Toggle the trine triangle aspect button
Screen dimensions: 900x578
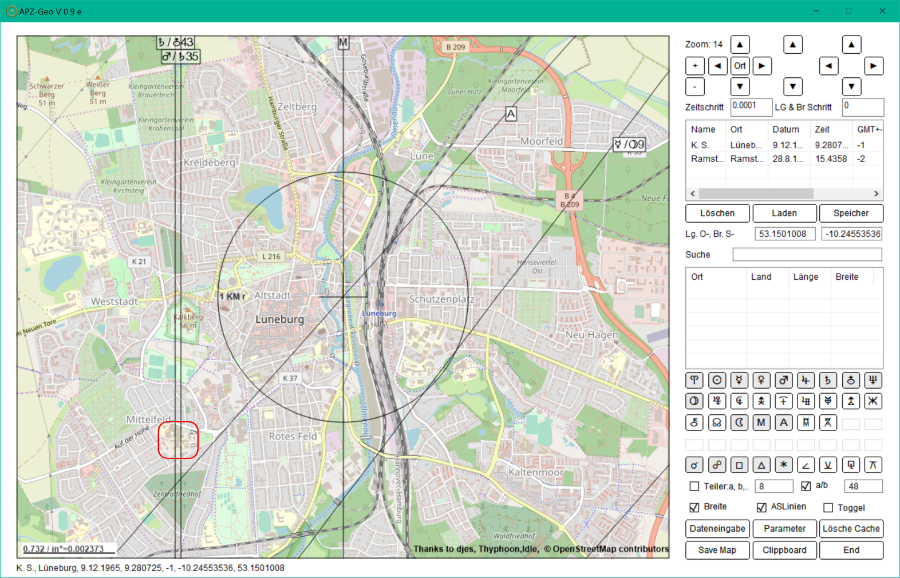(762, 465)
